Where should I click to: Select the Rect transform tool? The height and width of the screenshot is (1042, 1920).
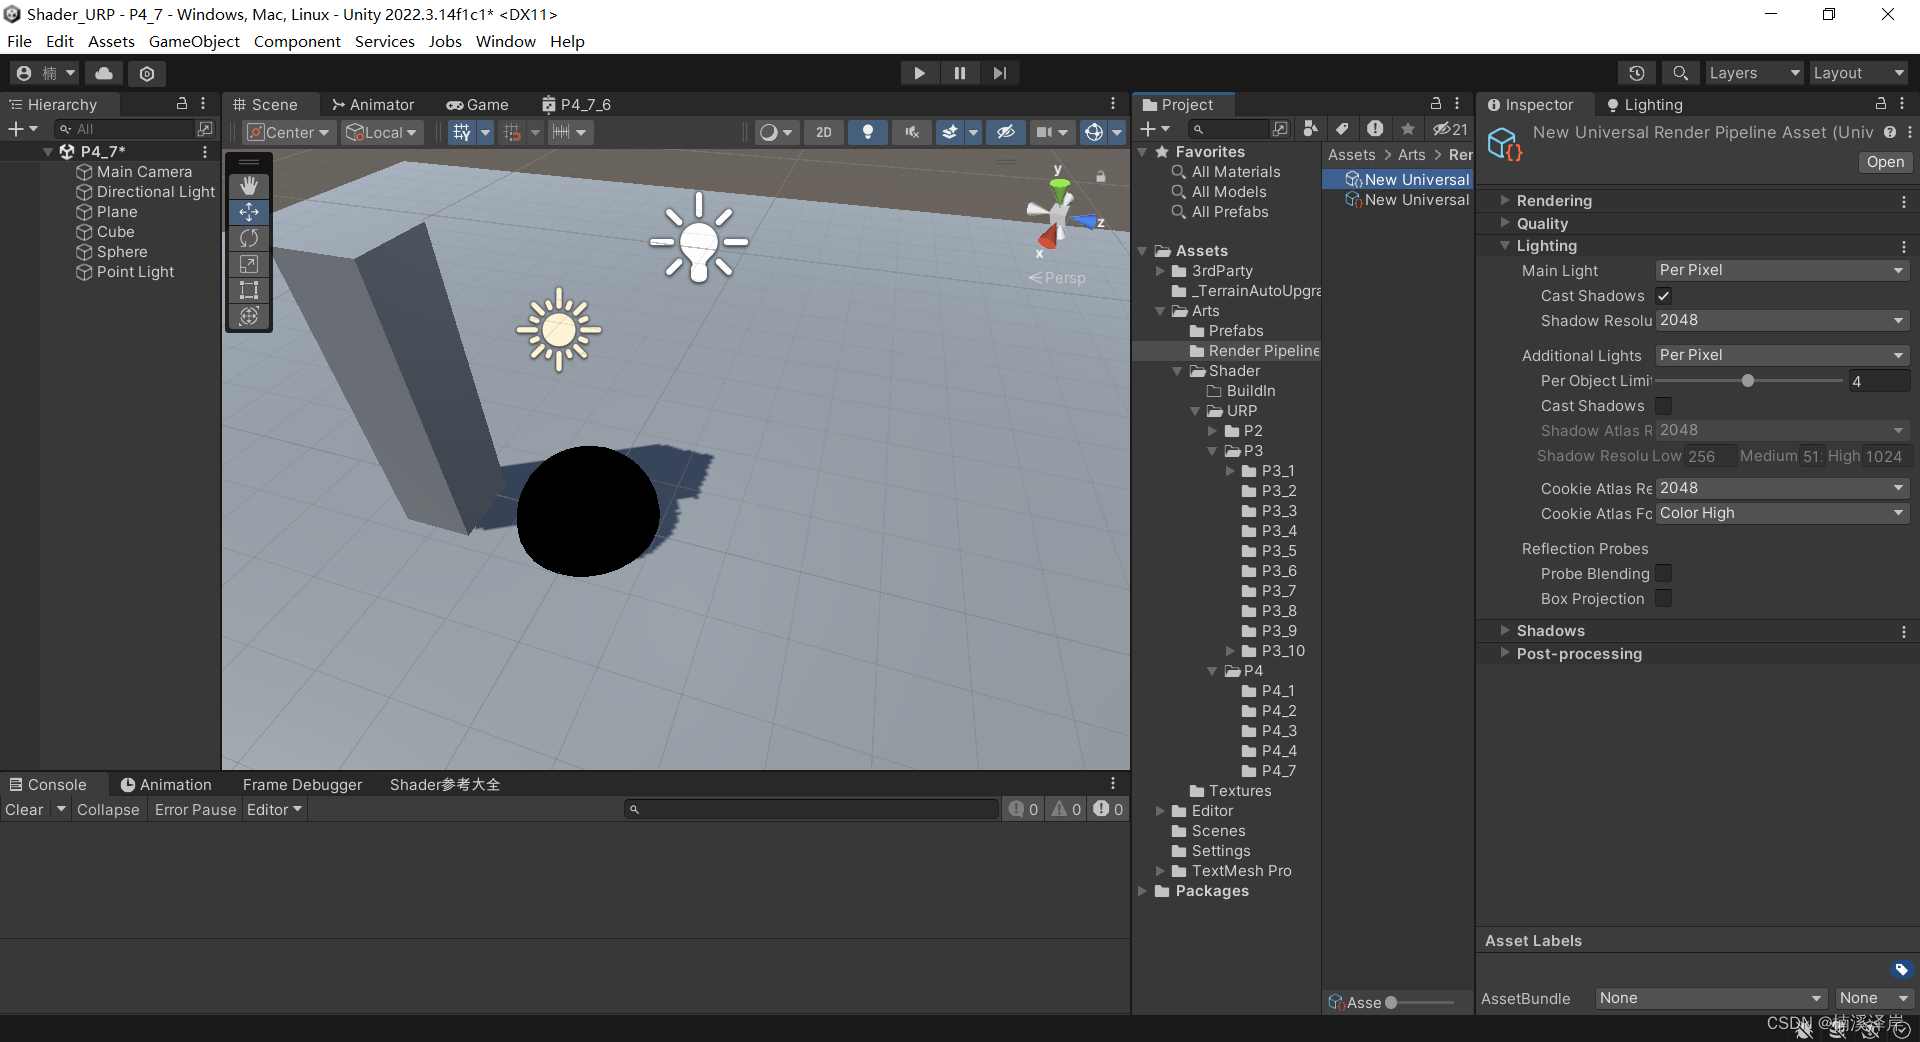point(249,290)
